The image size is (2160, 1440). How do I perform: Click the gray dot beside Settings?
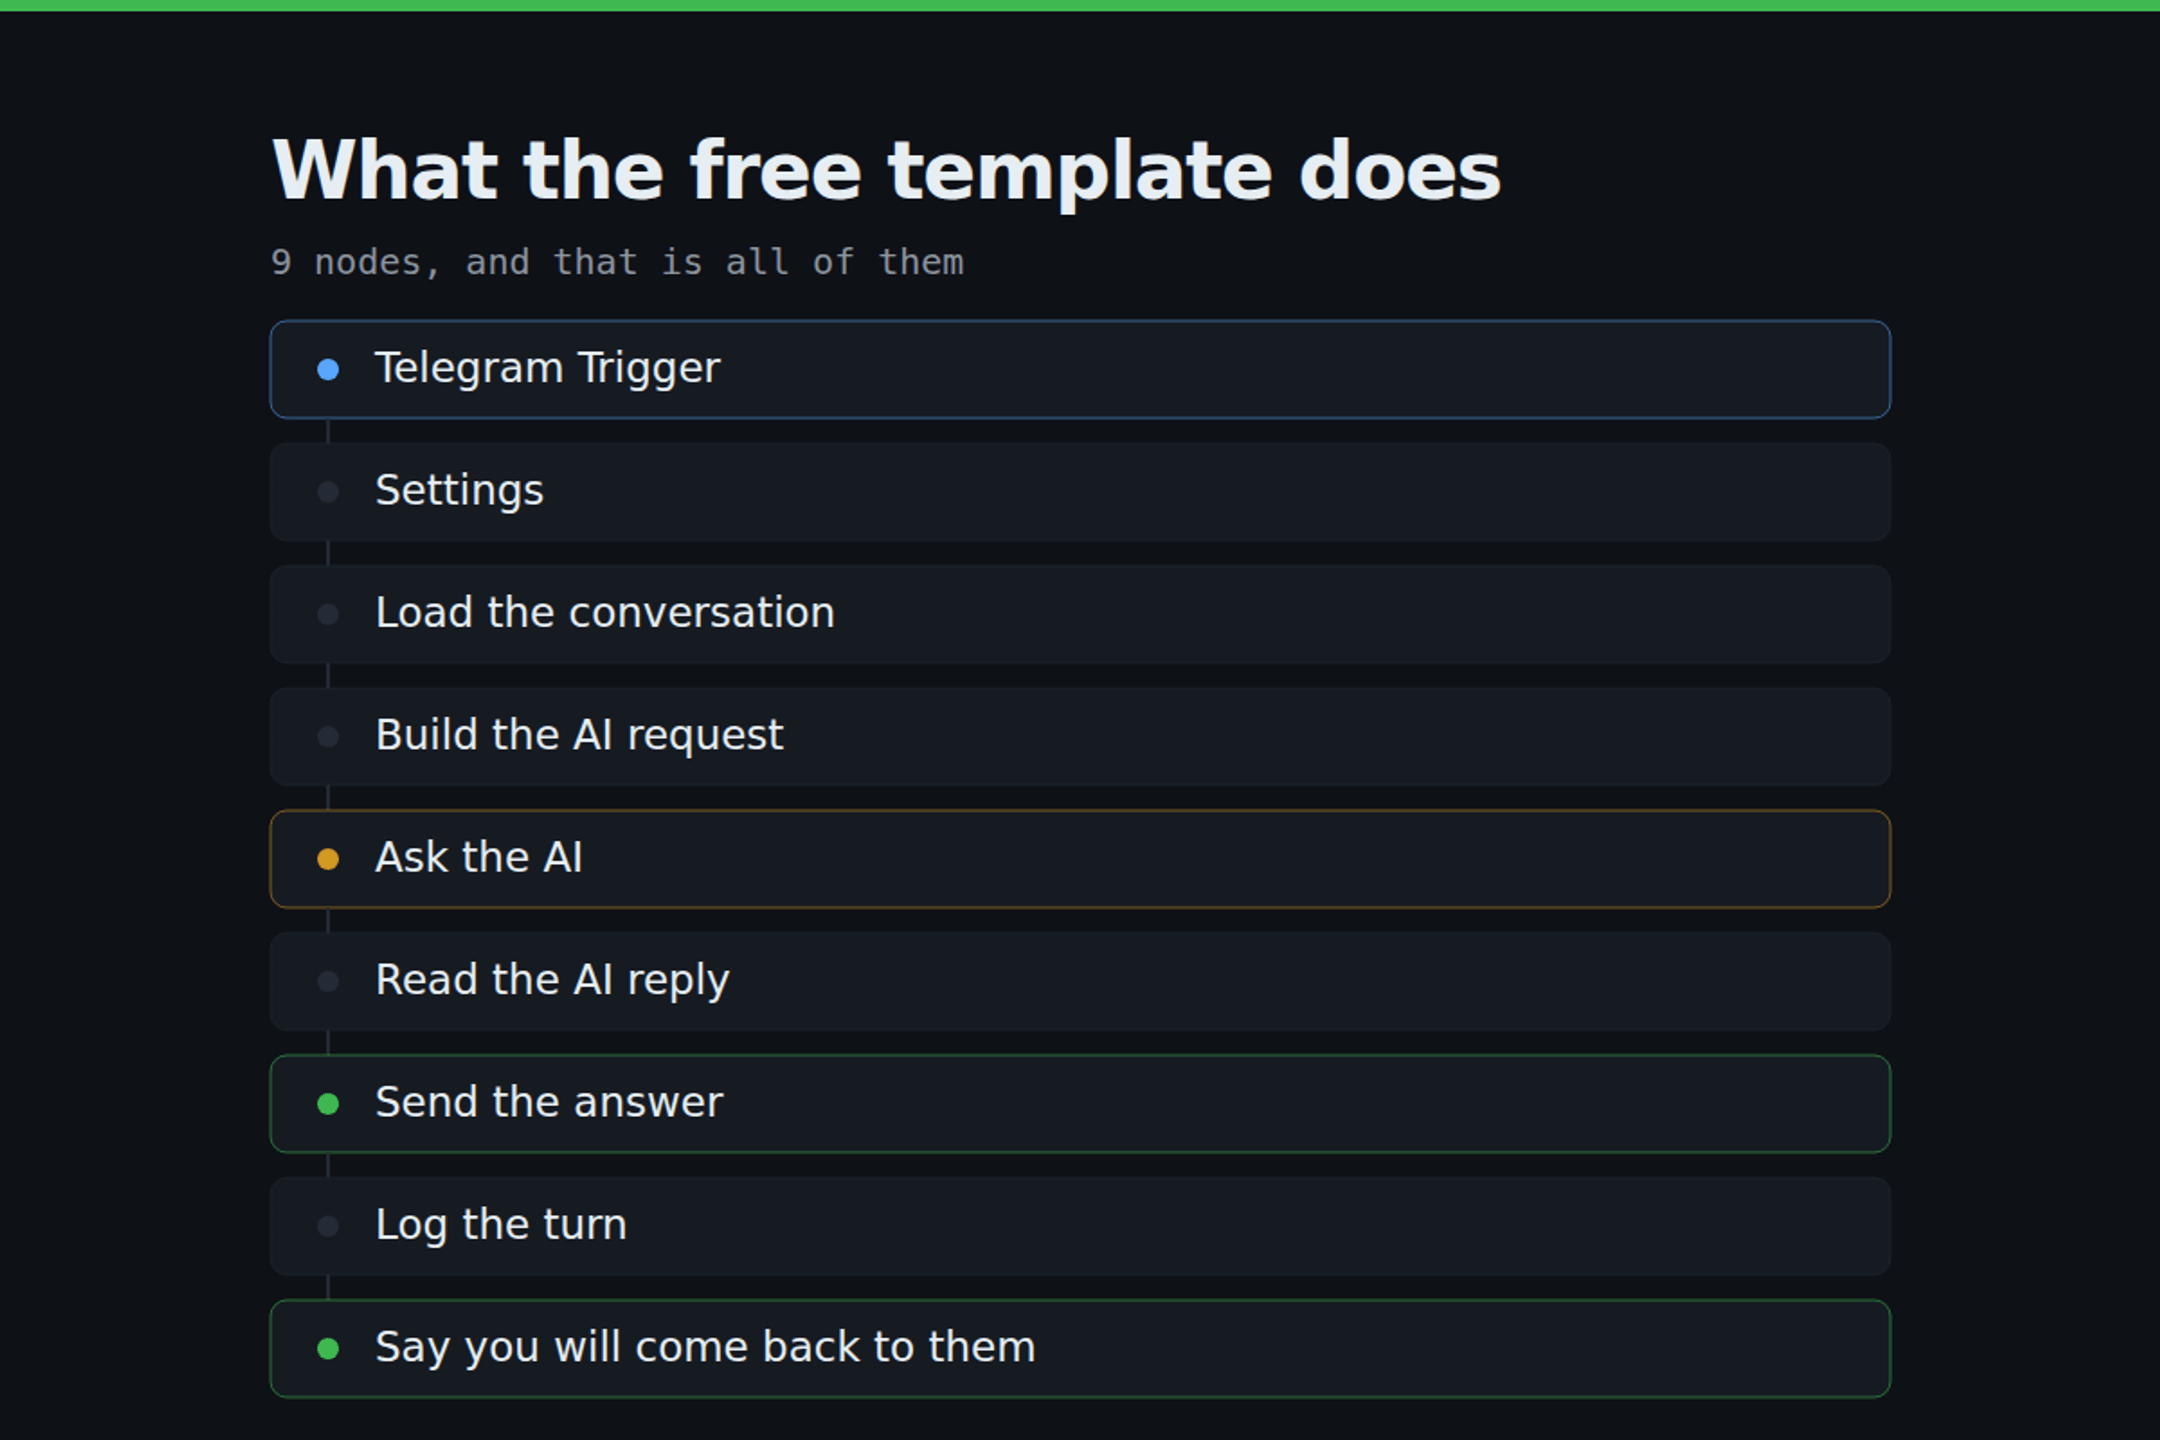coord(328,492)
